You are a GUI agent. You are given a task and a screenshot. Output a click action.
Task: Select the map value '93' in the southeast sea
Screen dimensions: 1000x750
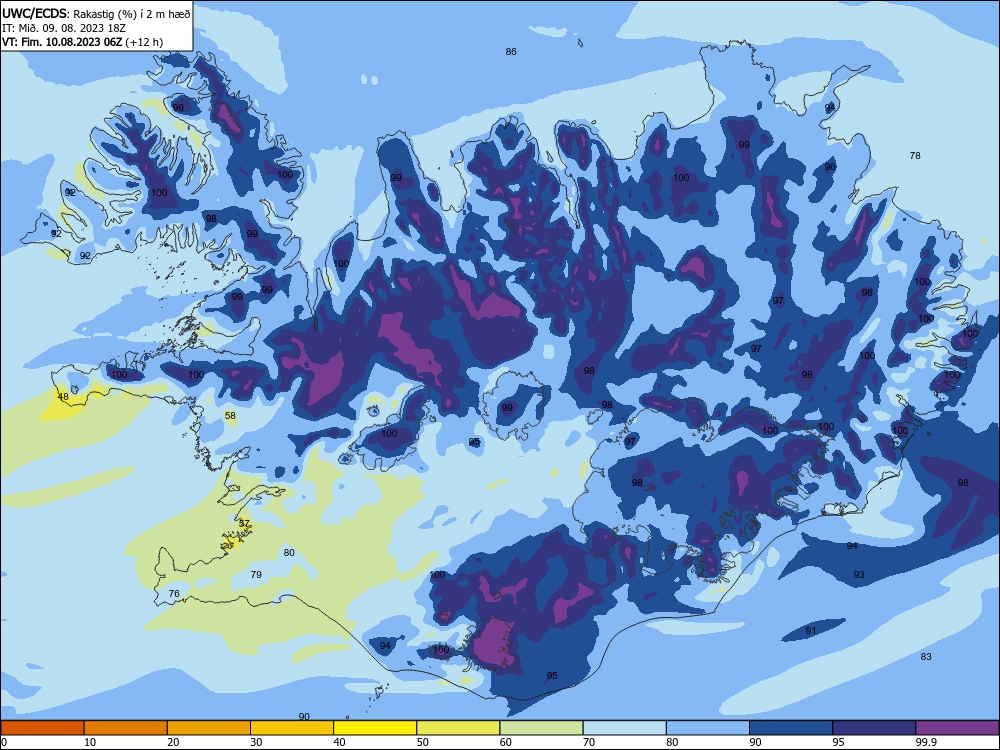point(859,575)
